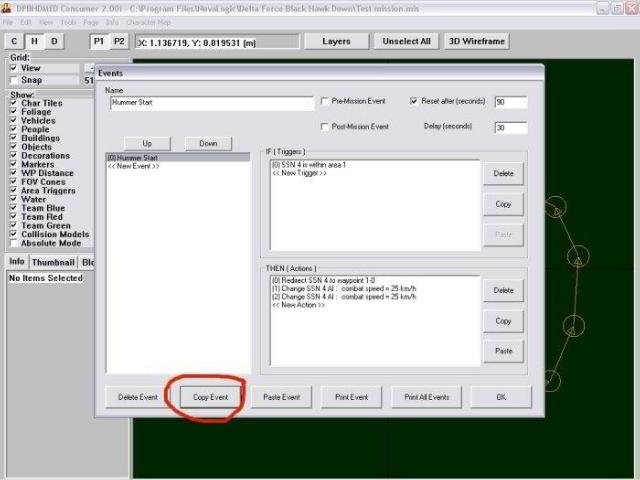
Task: Click the C toolbar button
Action: 14,42
